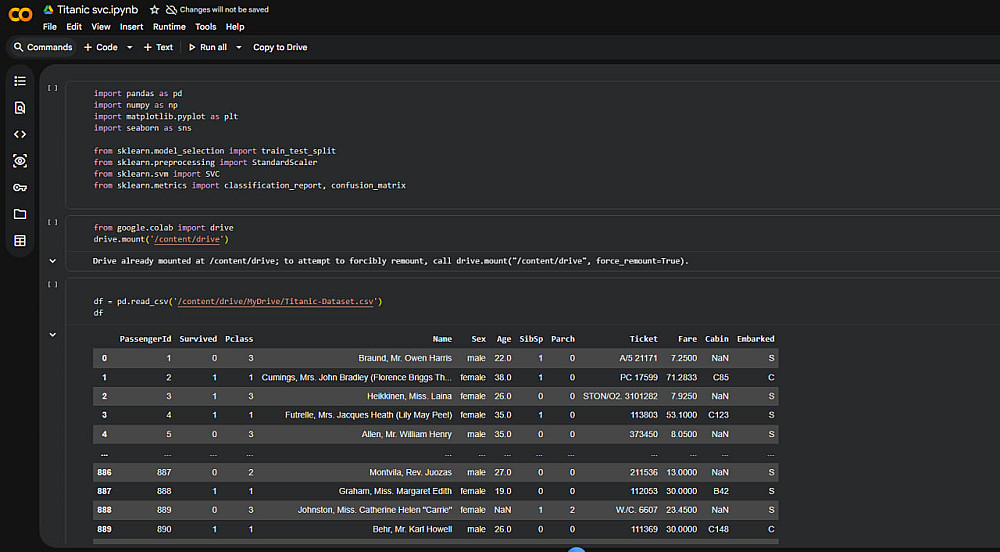1000x552 pixels.
Task: Run the imports code cell
Action: click(53, 88)
